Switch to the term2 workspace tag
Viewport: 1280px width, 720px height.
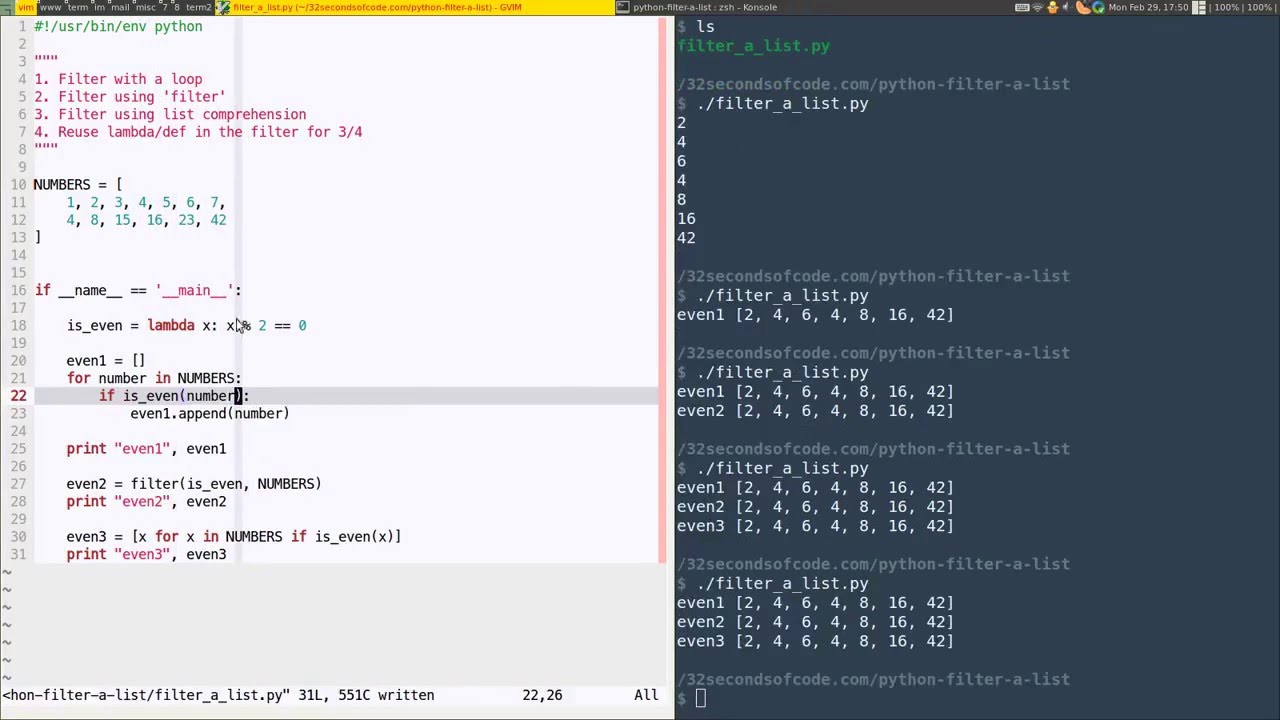point(198,7)
